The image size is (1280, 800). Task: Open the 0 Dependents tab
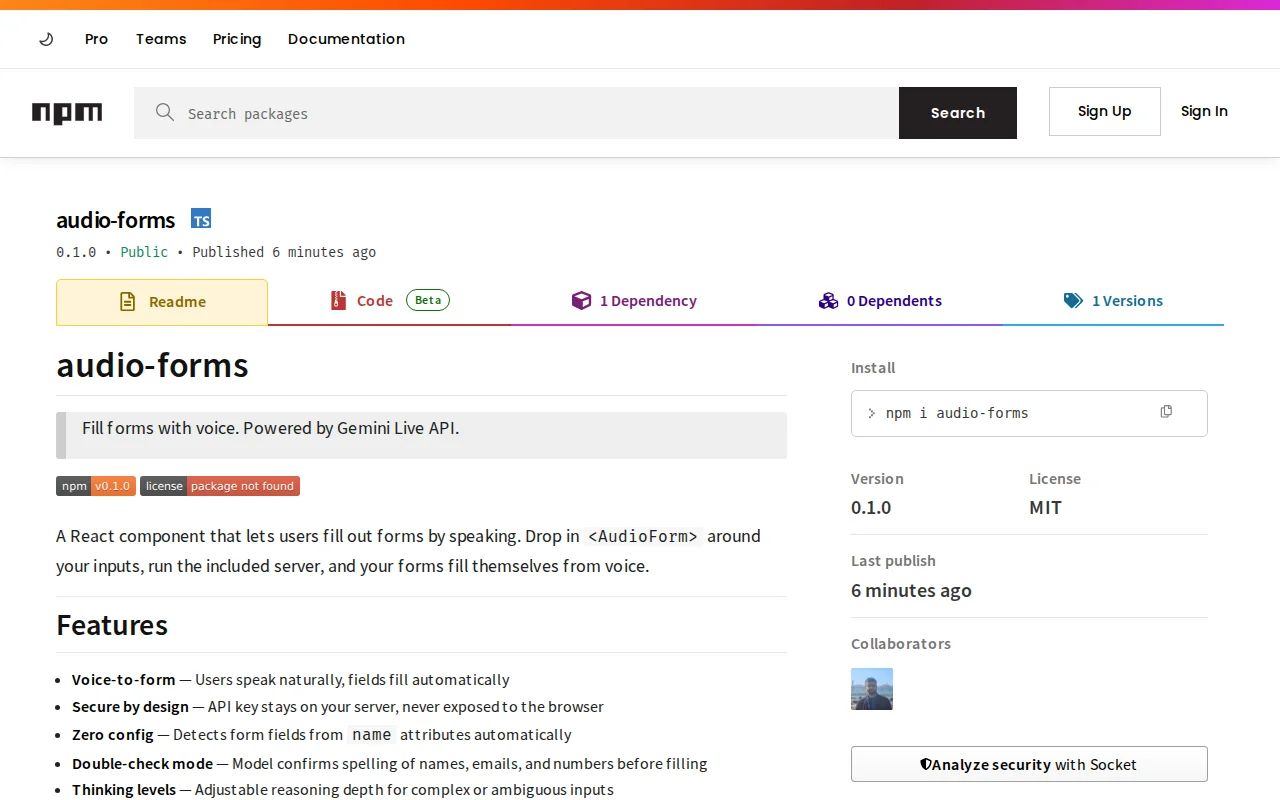pyautogui.click(x=880, y=301)
